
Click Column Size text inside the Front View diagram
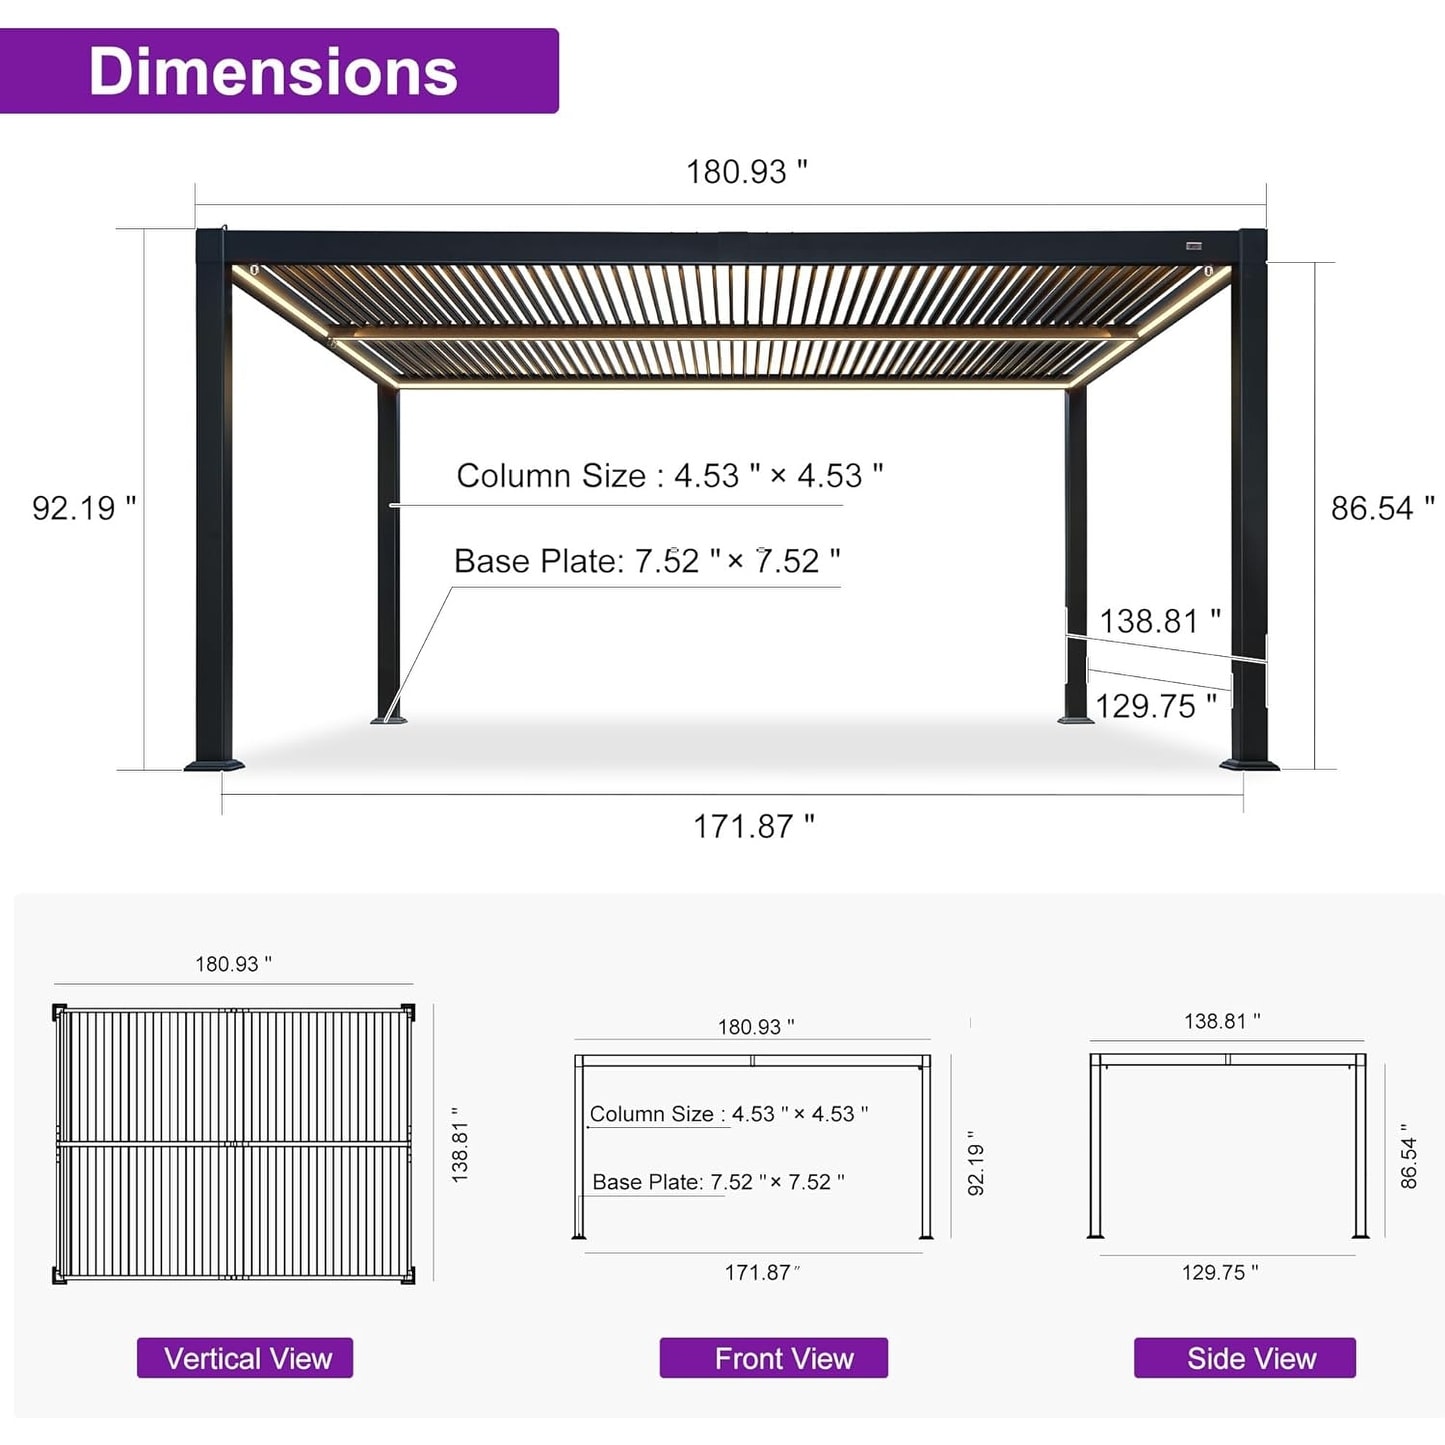coord(729,1114)
